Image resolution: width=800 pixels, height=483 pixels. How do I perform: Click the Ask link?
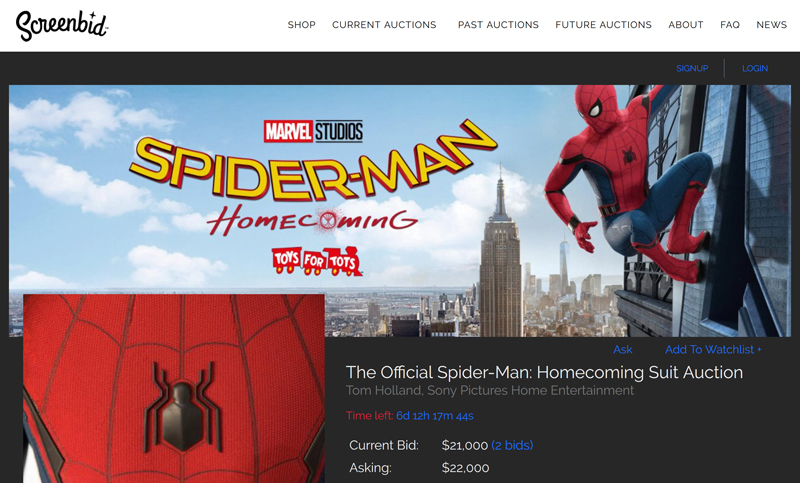pos(622,349)
